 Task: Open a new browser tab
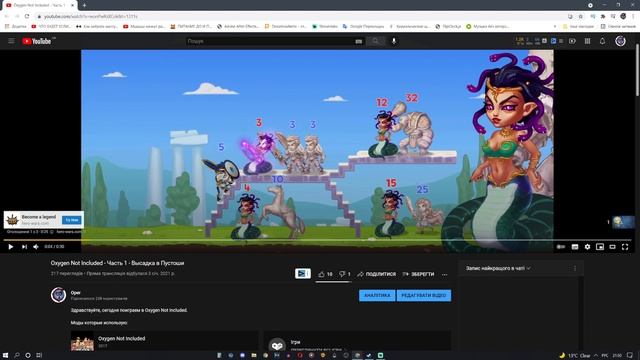(84, 5)
